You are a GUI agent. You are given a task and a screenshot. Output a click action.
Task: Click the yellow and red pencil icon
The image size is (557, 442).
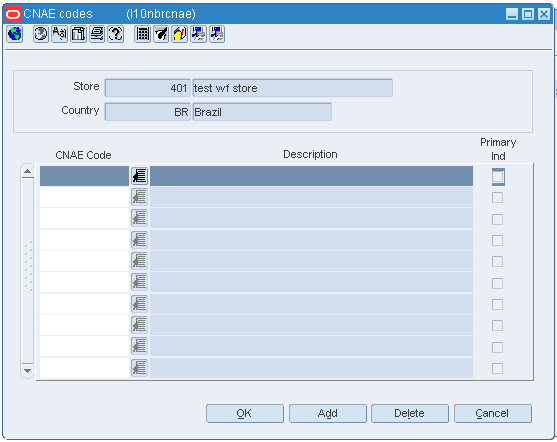(180, 34)
